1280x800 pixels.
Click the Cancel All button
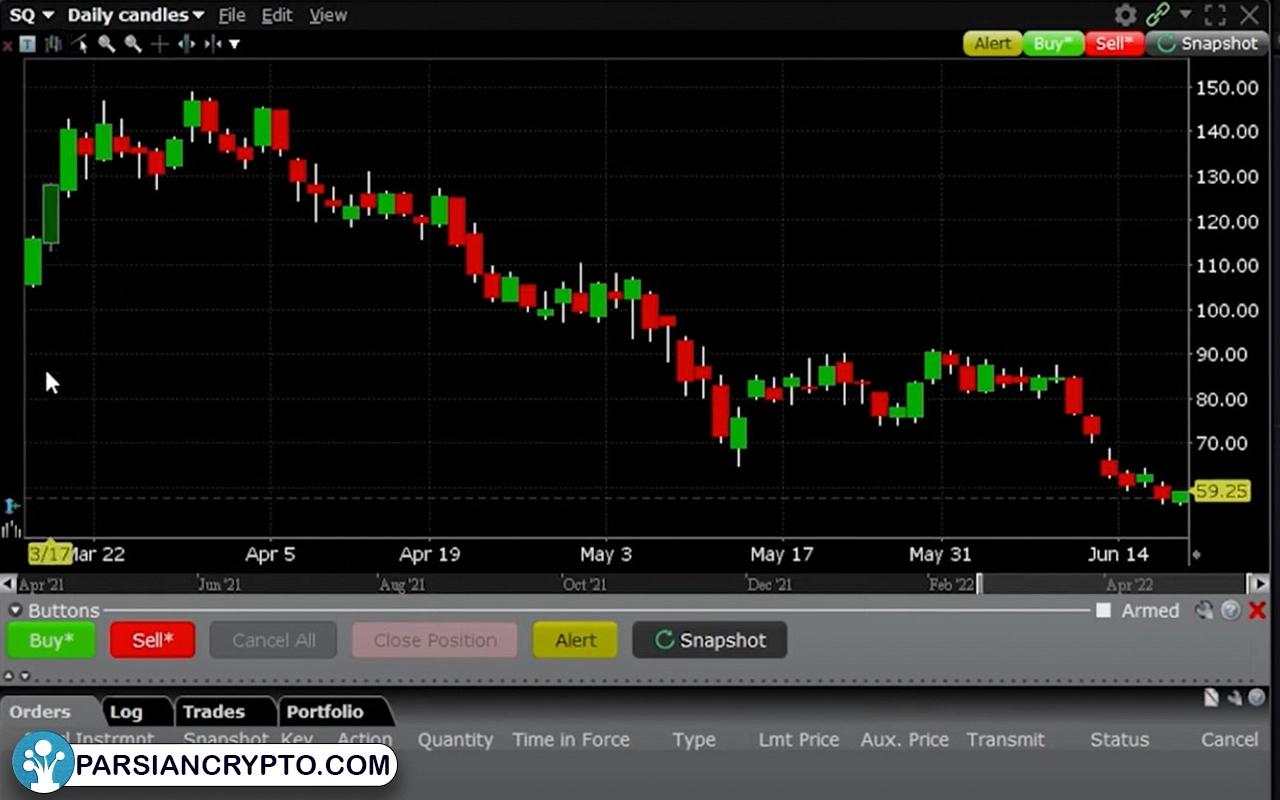click(273, 640)
